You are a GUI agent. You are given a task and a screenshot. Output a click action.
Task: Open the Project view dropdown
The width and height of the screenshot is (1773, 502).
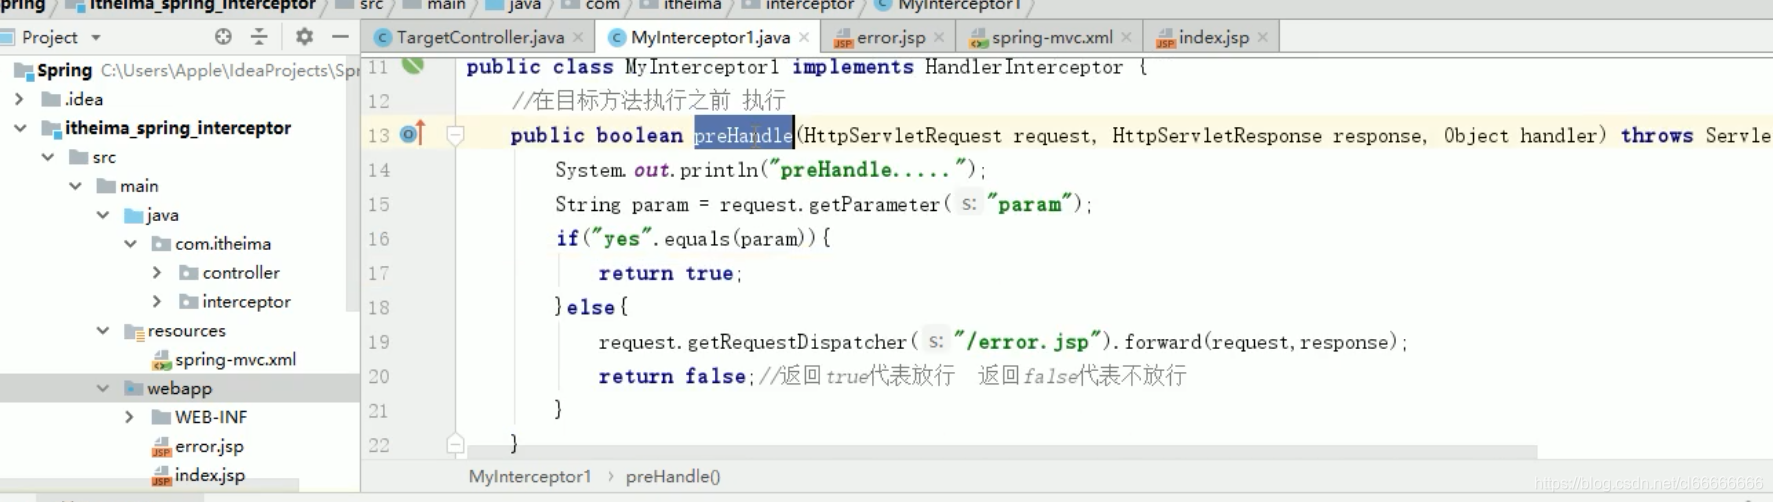point(96,37)
